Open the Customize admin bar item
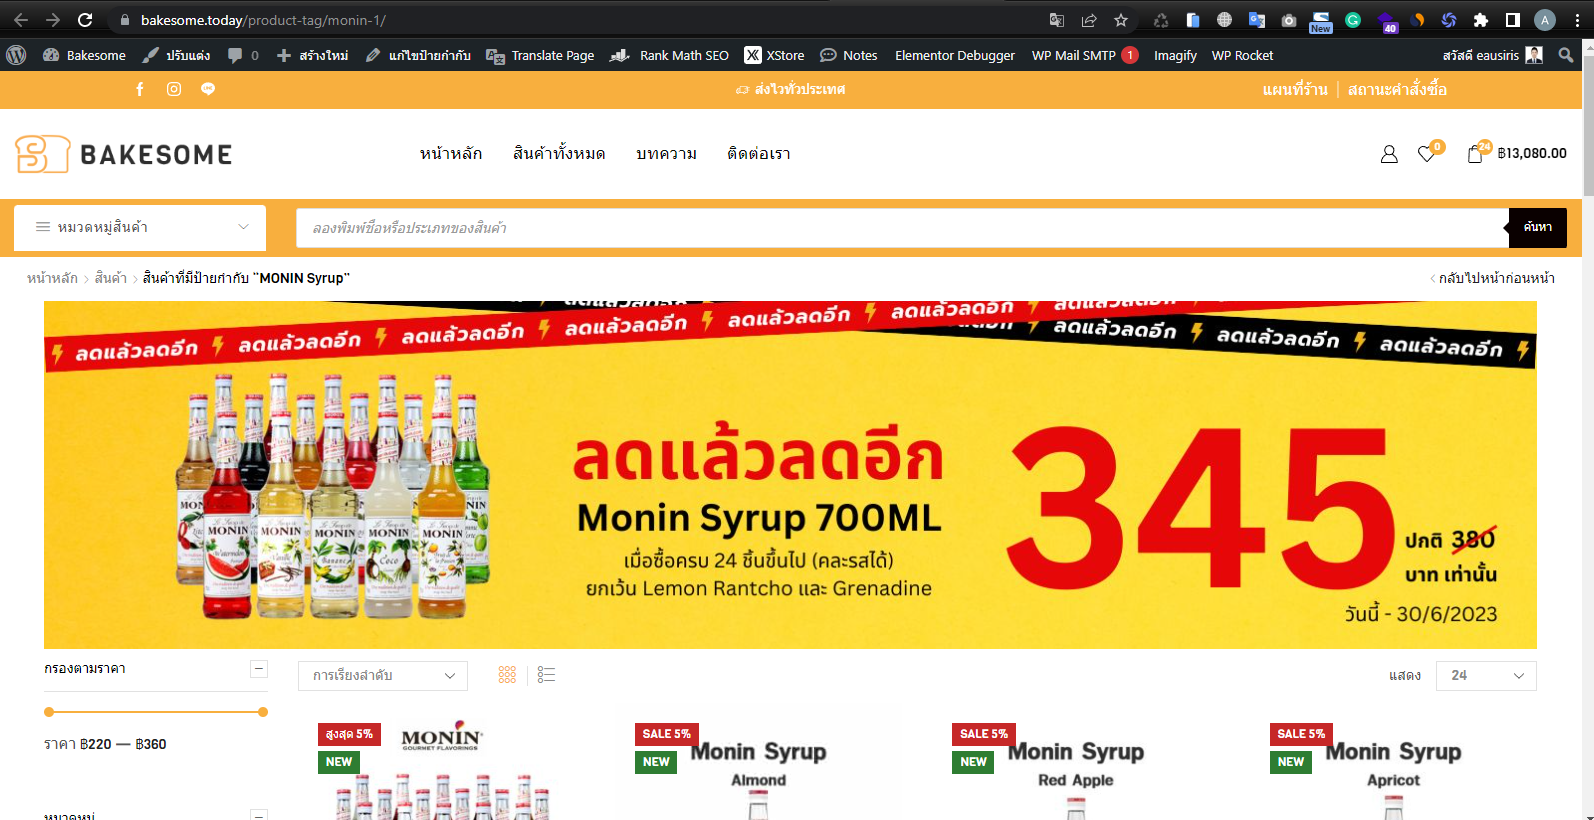Screen dimensions: 1594x820 [x=176, y=55]
